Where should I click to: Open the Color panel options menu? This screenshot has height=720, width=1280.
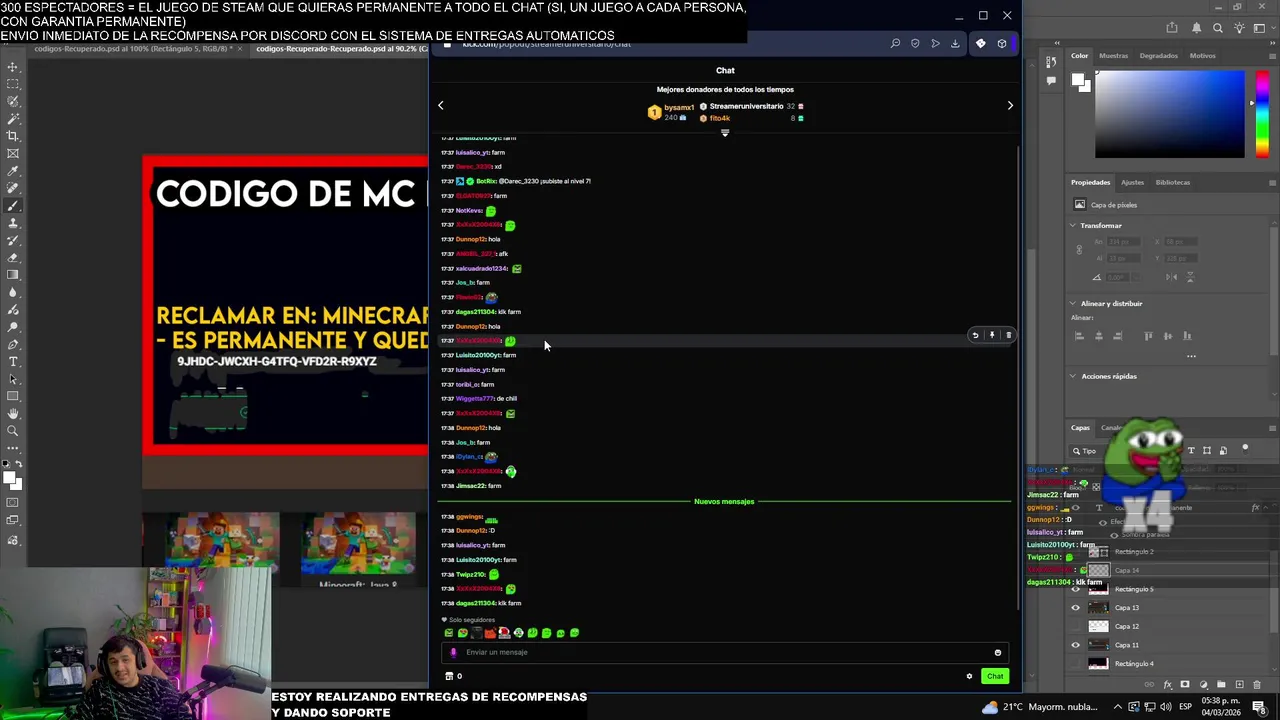click(1272, 56)
